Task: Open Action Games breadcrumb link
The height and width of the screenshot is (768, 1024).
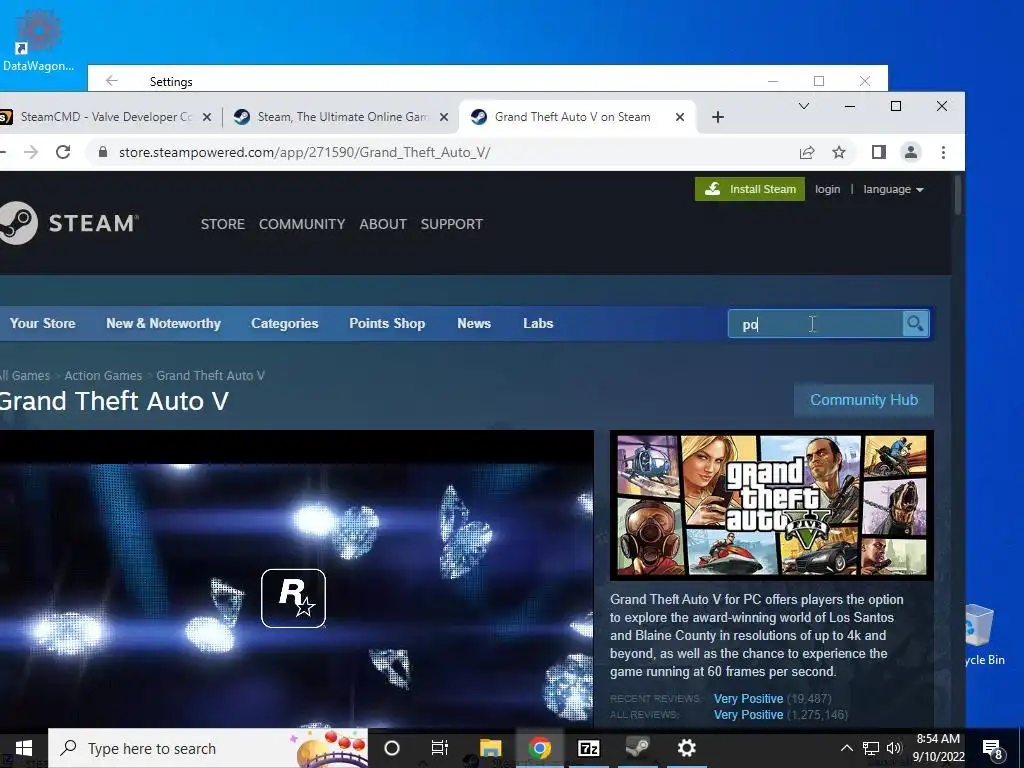Action: click(x=103, y=376)
